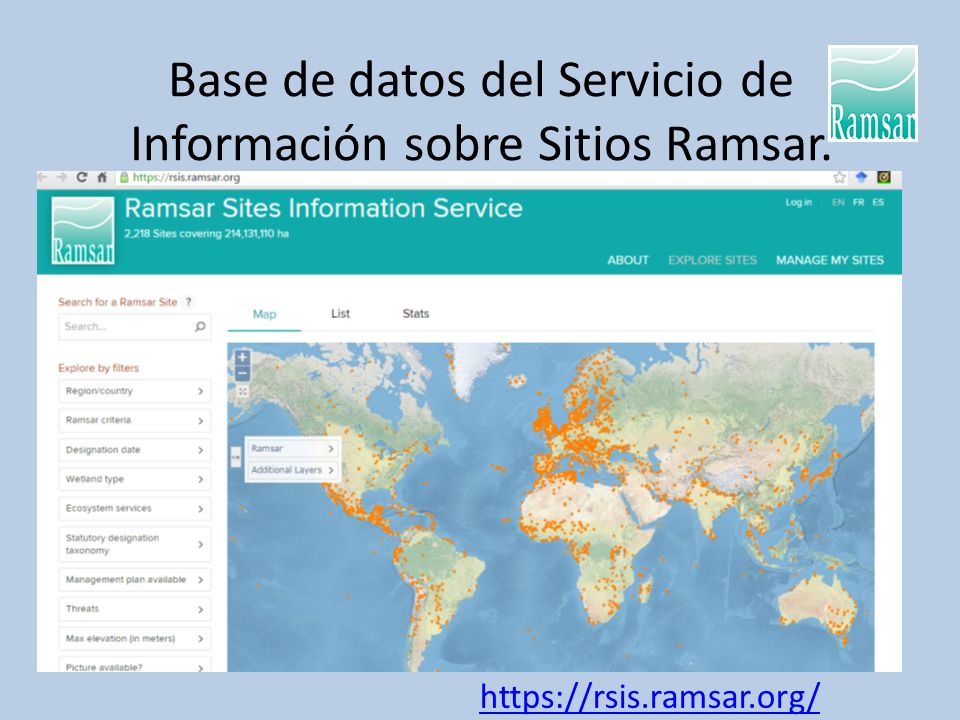
Task: Click the Log in link
Action: (798, 203)
